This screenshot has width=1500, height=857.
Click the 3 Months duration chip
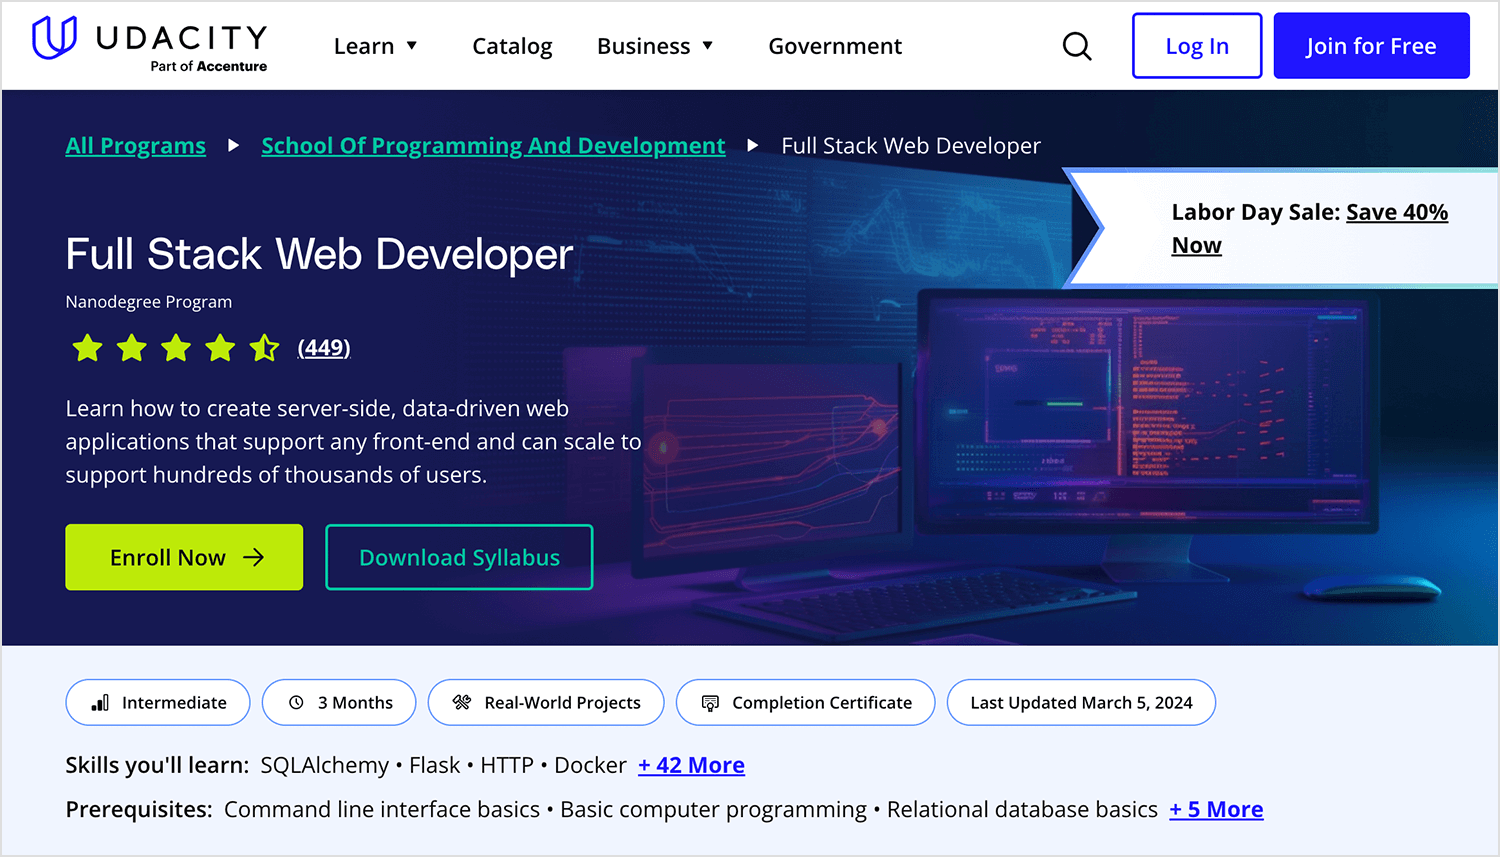[x=340, y=702]
